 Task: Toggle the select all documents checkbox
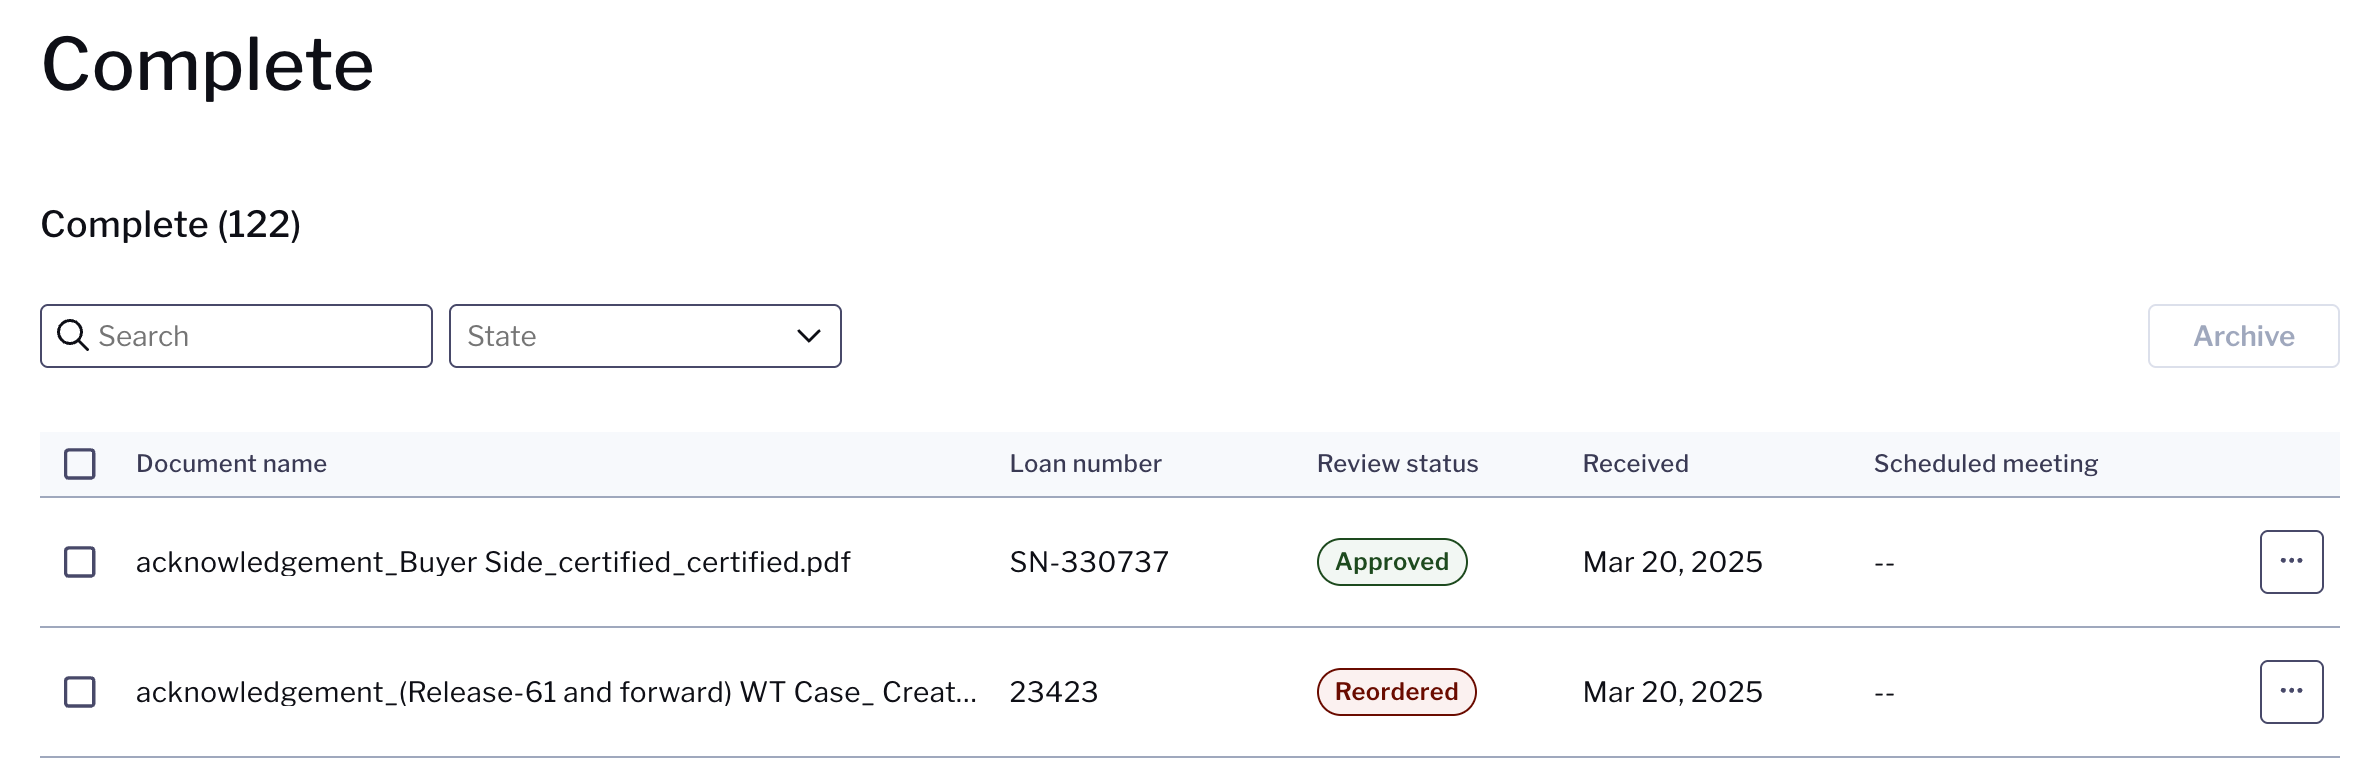80,464
